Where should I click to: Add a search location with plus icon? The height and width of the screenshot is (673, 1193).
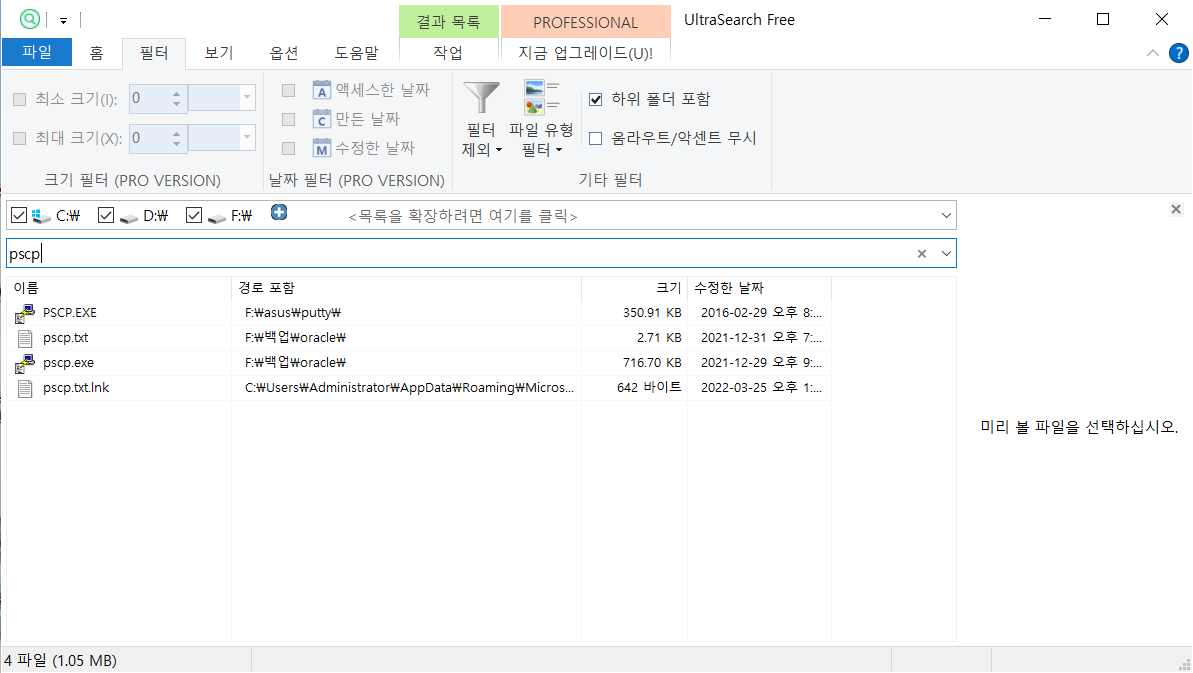pyautogui.click(x=279, y=212)
